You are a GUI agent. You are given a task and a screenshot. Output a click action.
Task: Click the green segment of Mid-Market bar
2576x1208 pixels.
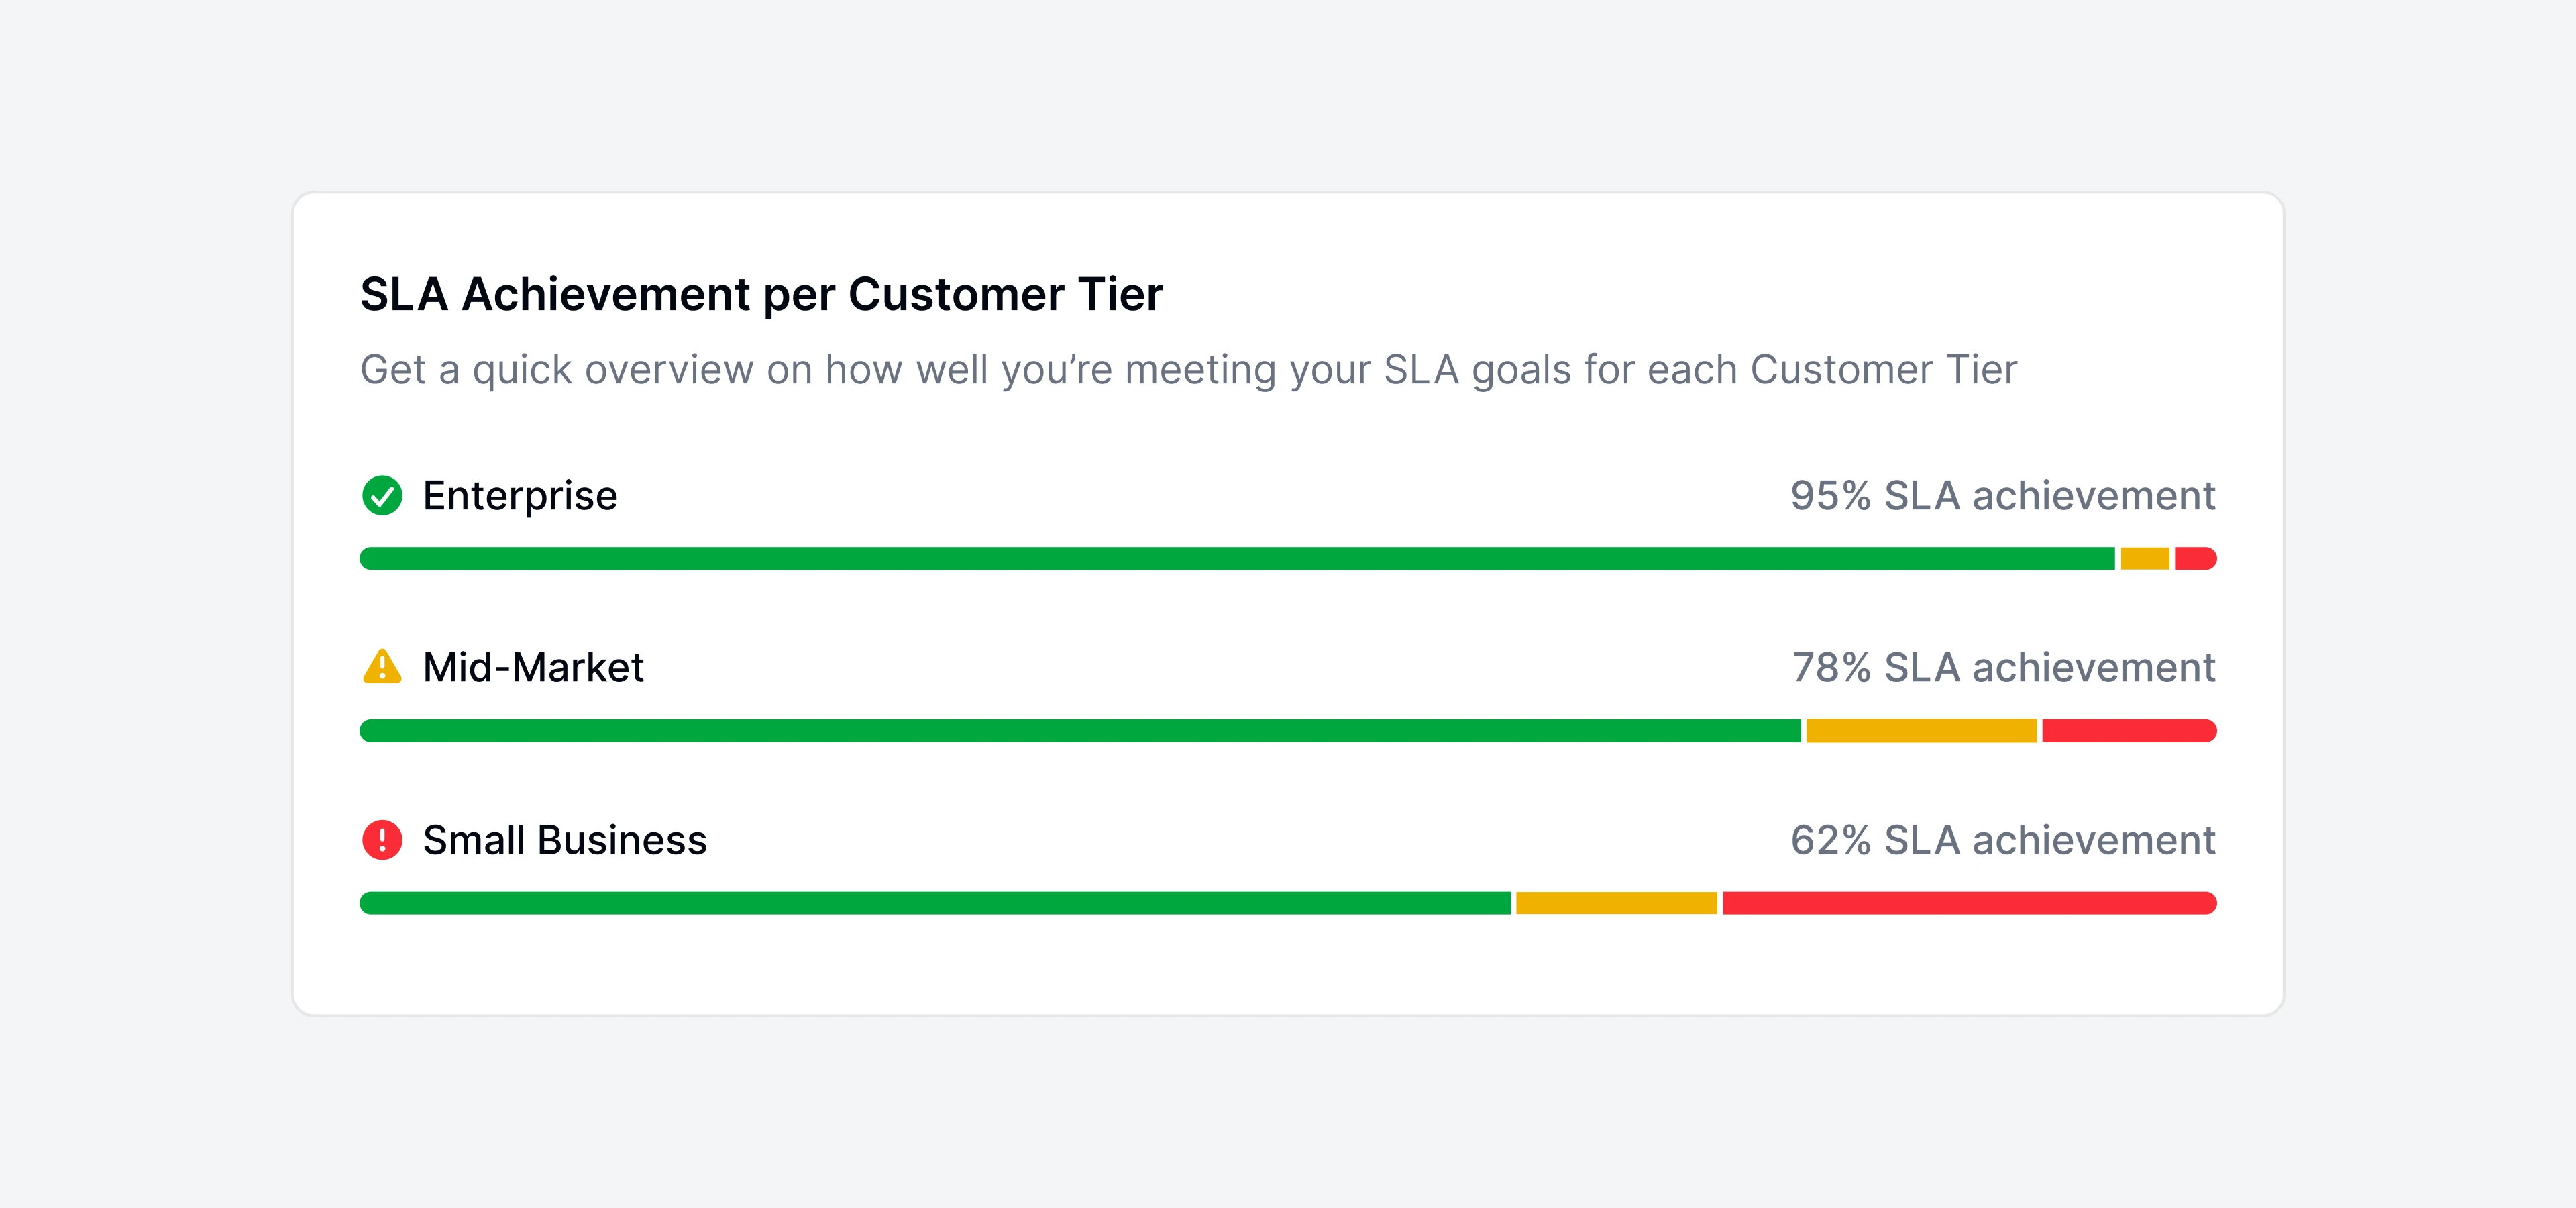(1080, 731)
